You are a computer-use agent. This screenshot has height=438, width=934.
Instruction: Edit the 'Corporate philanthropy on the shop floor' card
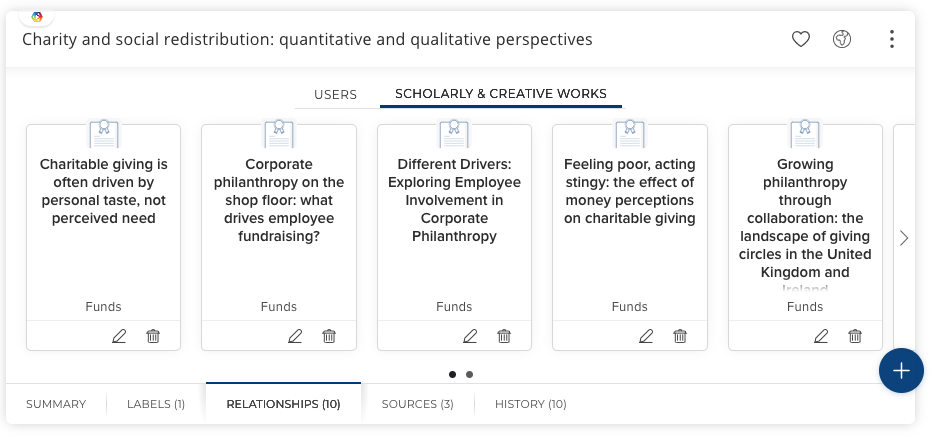coord(295,336)
